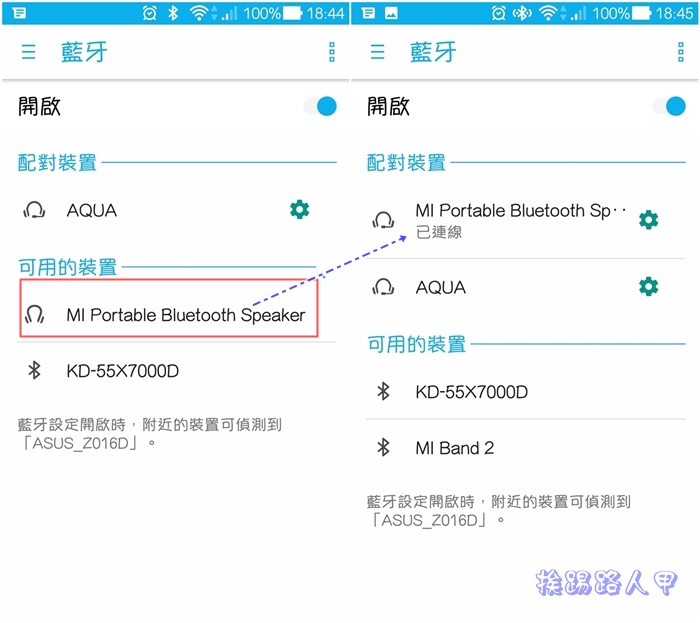Pair with MI Portable Bluetooth Speaker
Image resolution: width=700 pixels, height=623 pixels.
(169, 308)
